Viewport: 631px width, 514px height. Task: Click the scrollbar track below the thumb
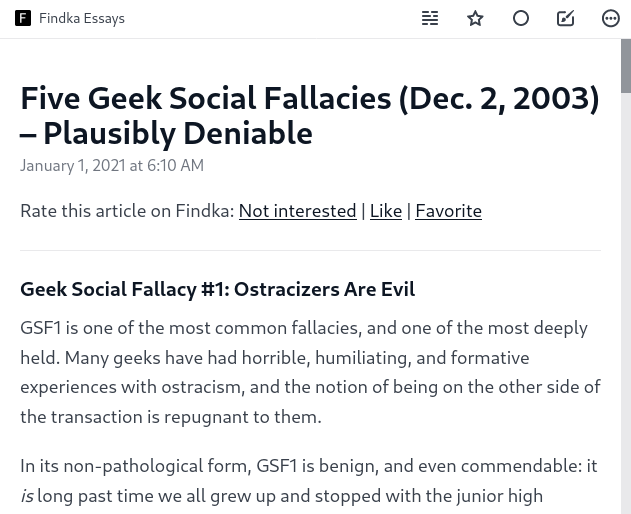tap(626, 302)
